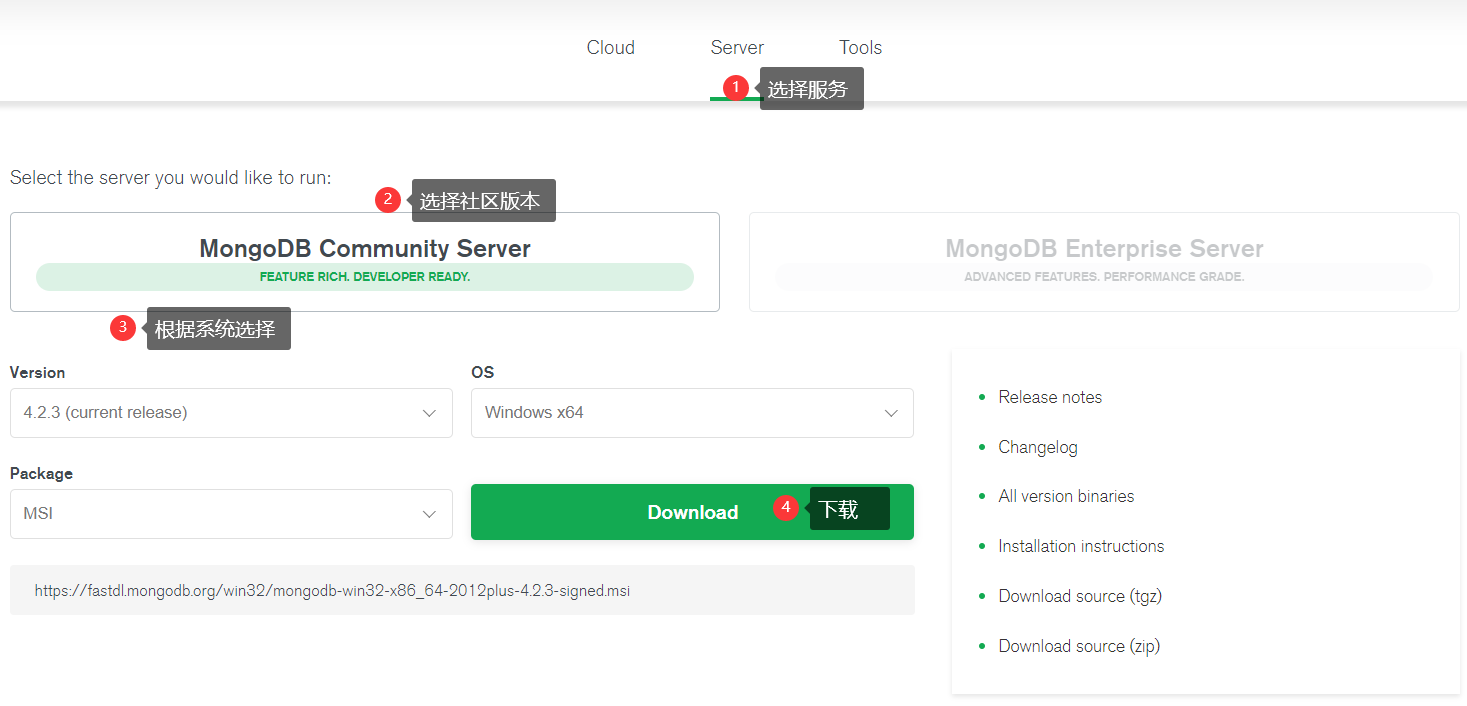Click the red numbered badge labeled 1
The height and width of the screenshot is (706, 1467).
tap(737, 88)
